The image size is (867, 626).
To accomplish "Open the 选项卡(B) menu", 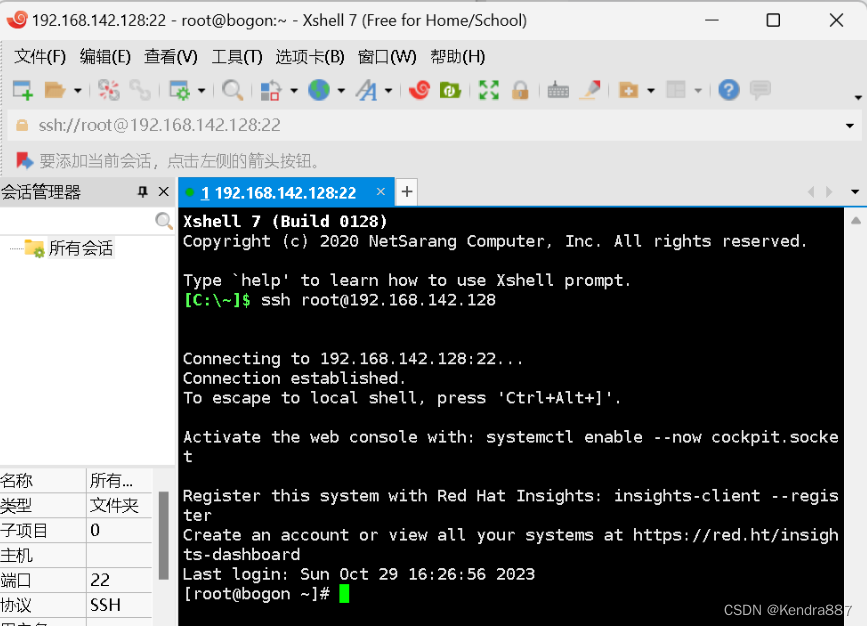I will tap(310, 56).
